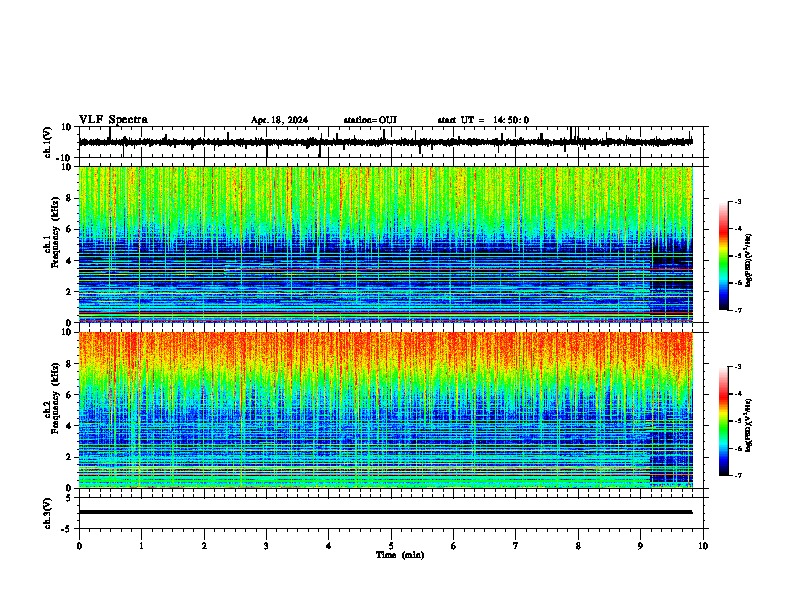Click time axis tick label "5"
Viewport: 792px width, 612px height.
(391, 546)
